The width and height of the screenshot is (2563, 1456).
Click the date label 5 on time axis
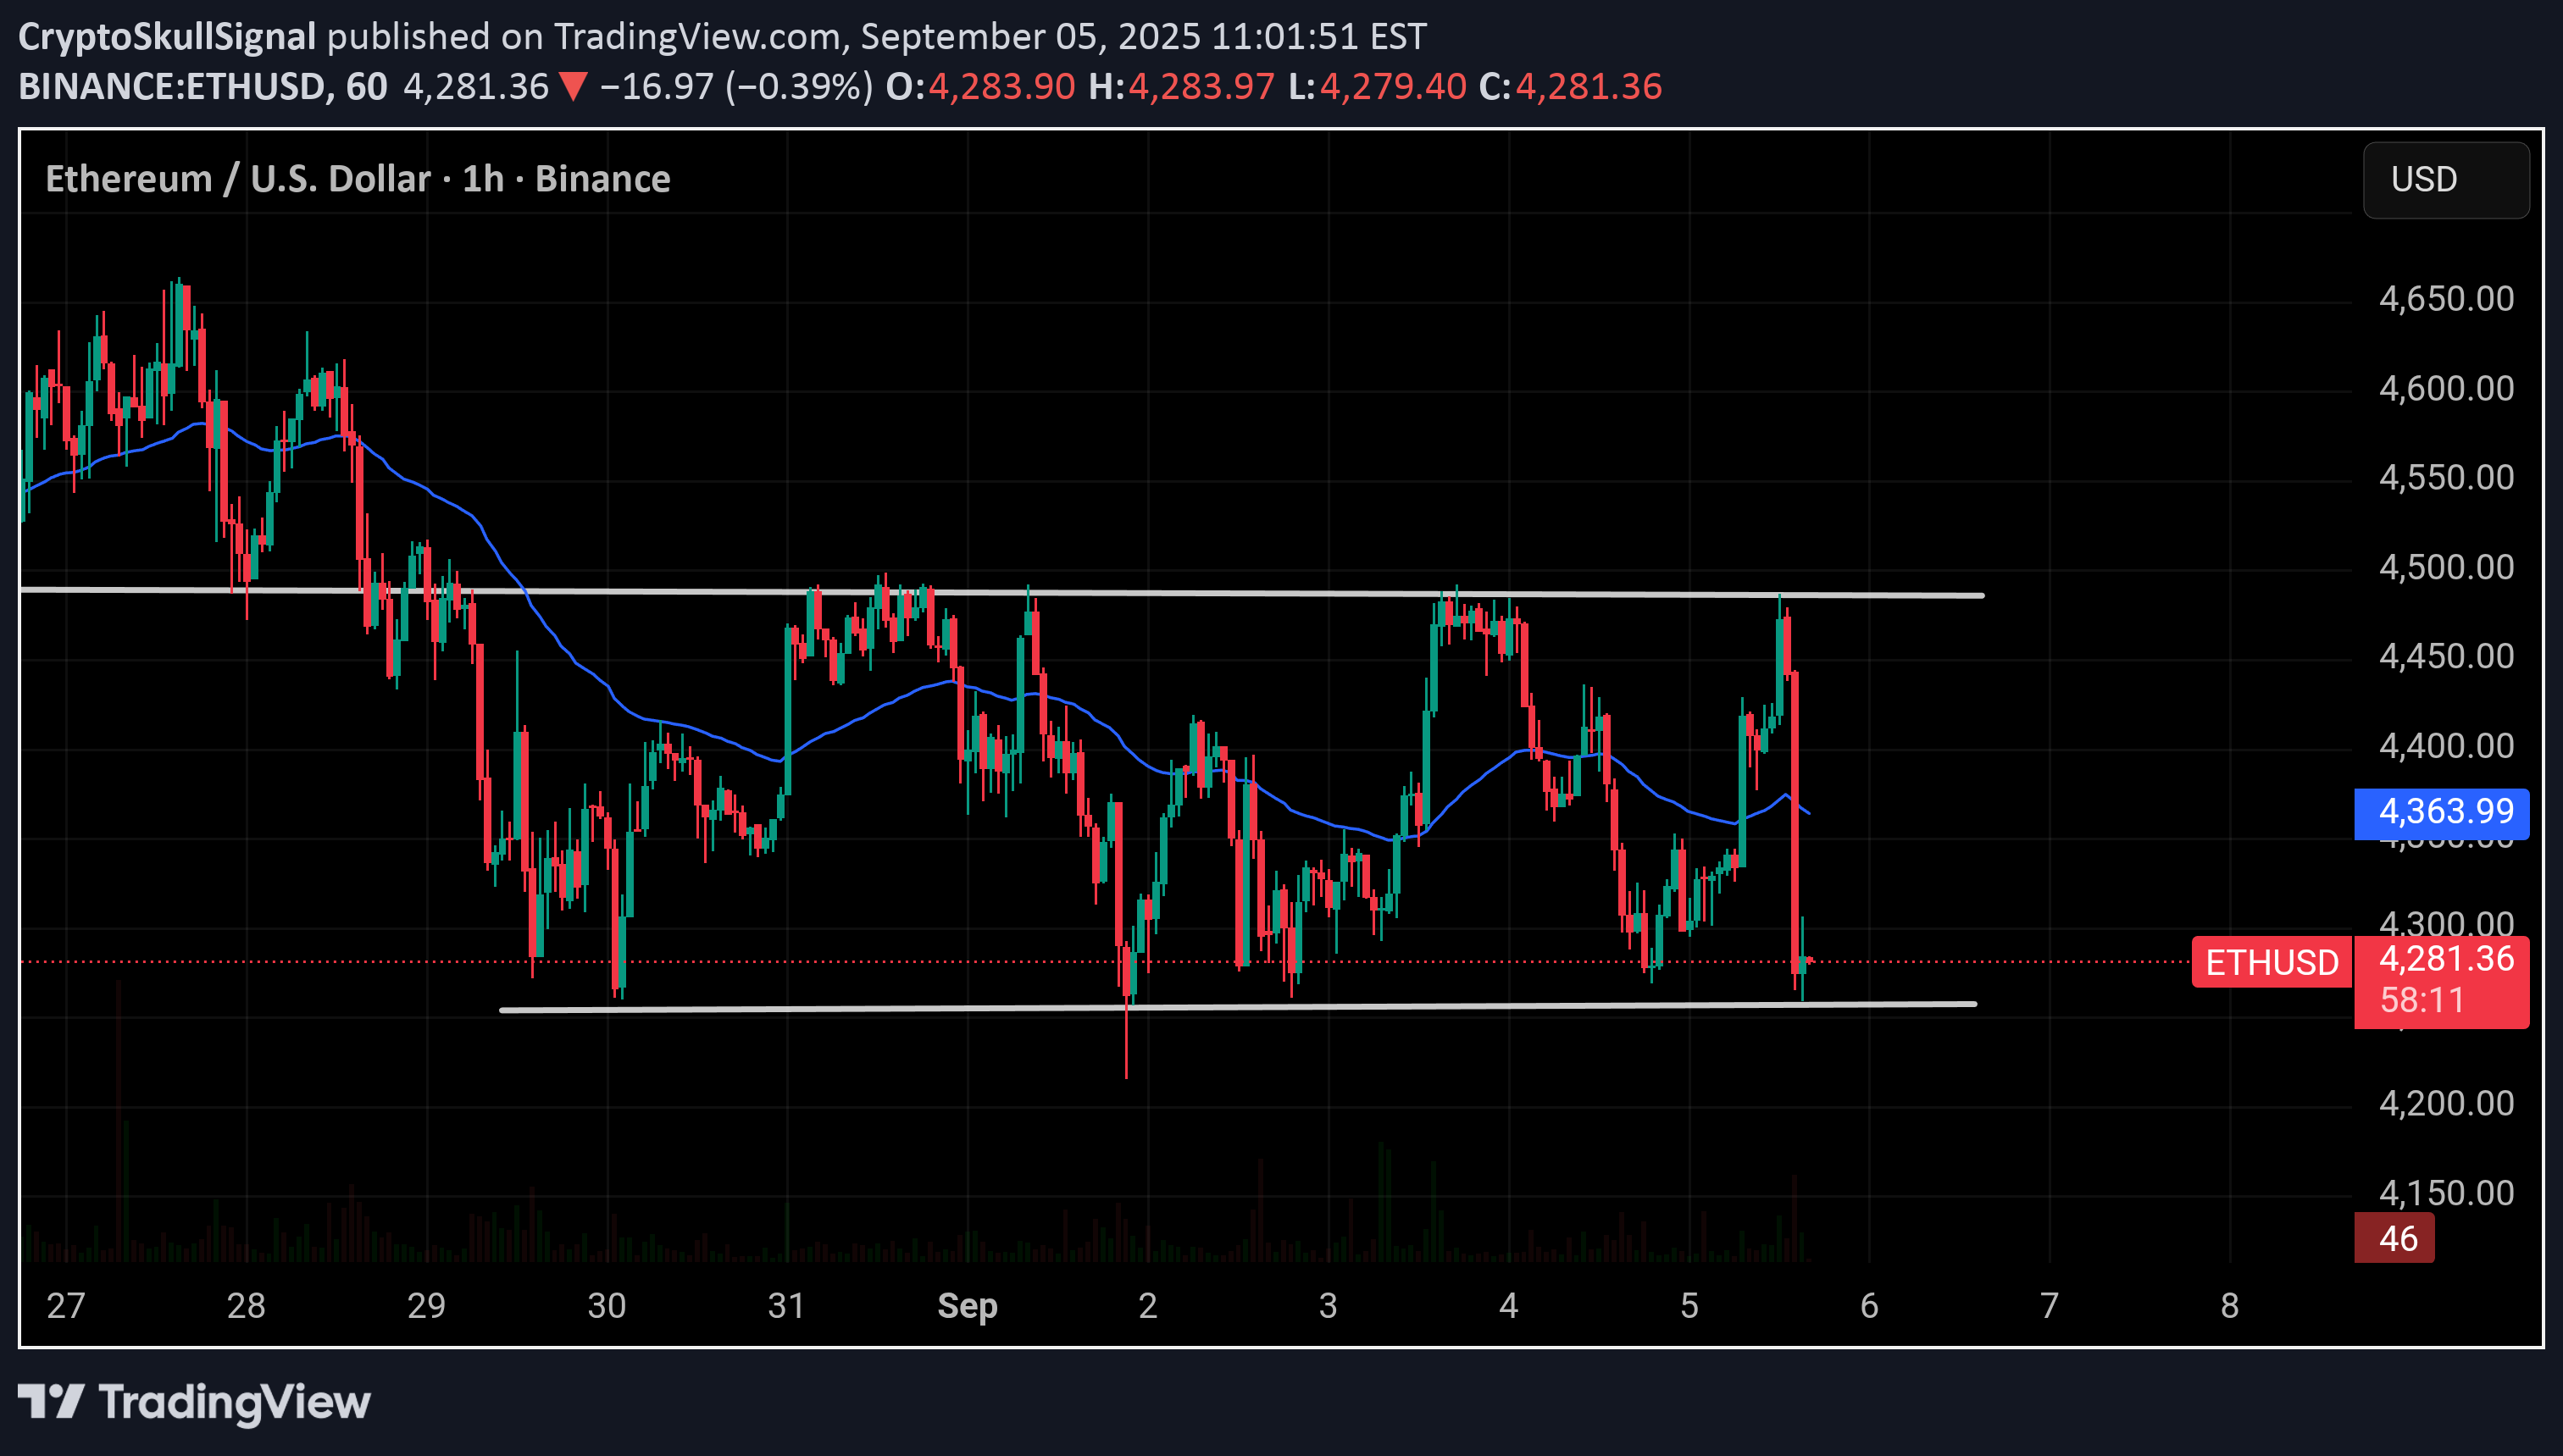(1689, 1306)
